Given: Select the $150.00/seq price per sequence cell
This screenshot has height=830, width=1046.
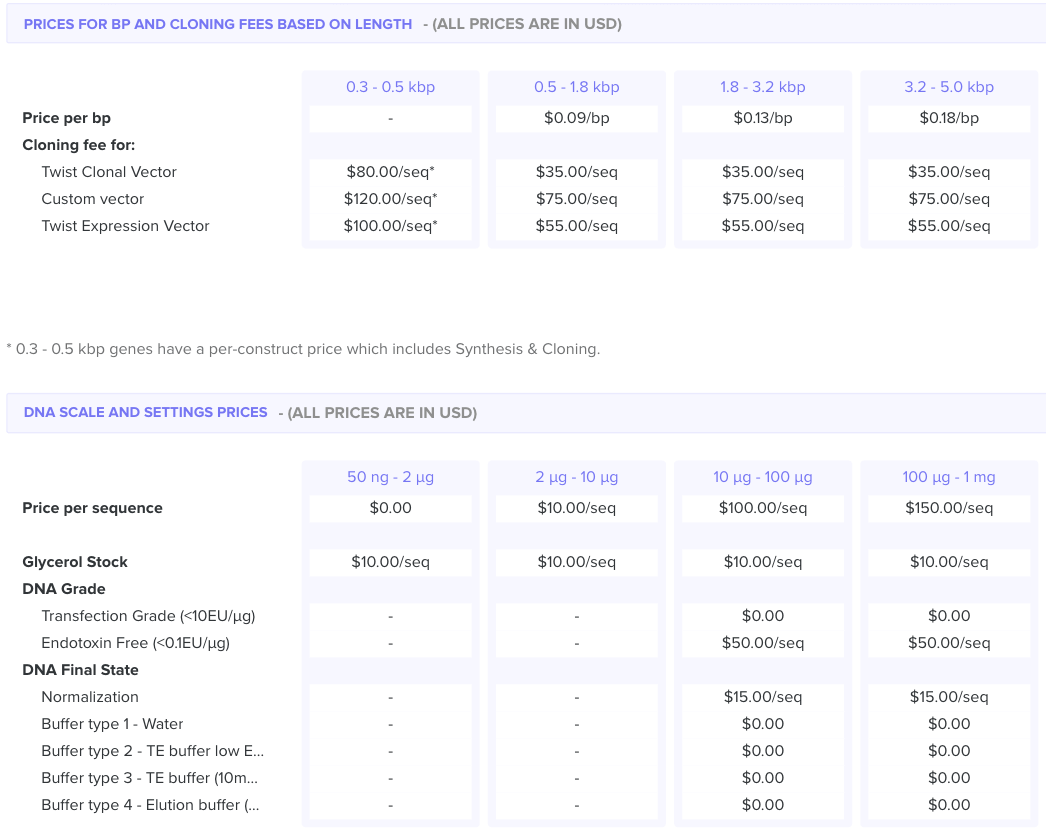Looking at the screenshot, I should pyautogui.click(x=948, y=508).
